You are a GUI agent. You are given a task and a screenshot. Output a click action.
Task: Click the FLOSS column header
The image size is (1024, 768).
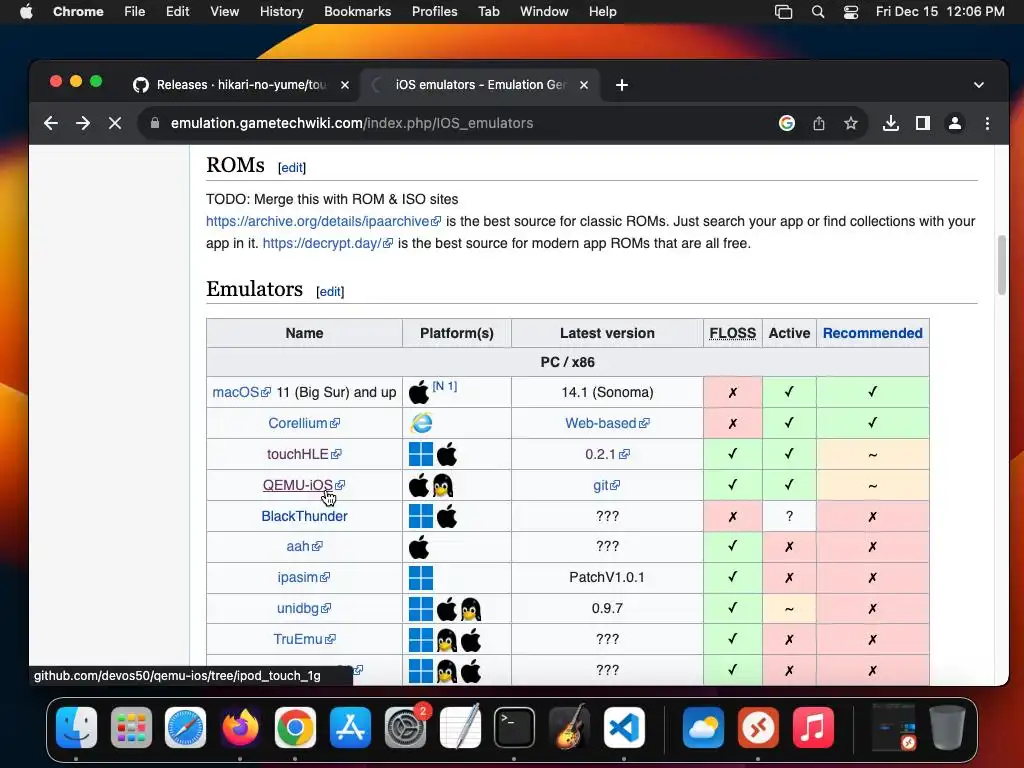point(733,333)
